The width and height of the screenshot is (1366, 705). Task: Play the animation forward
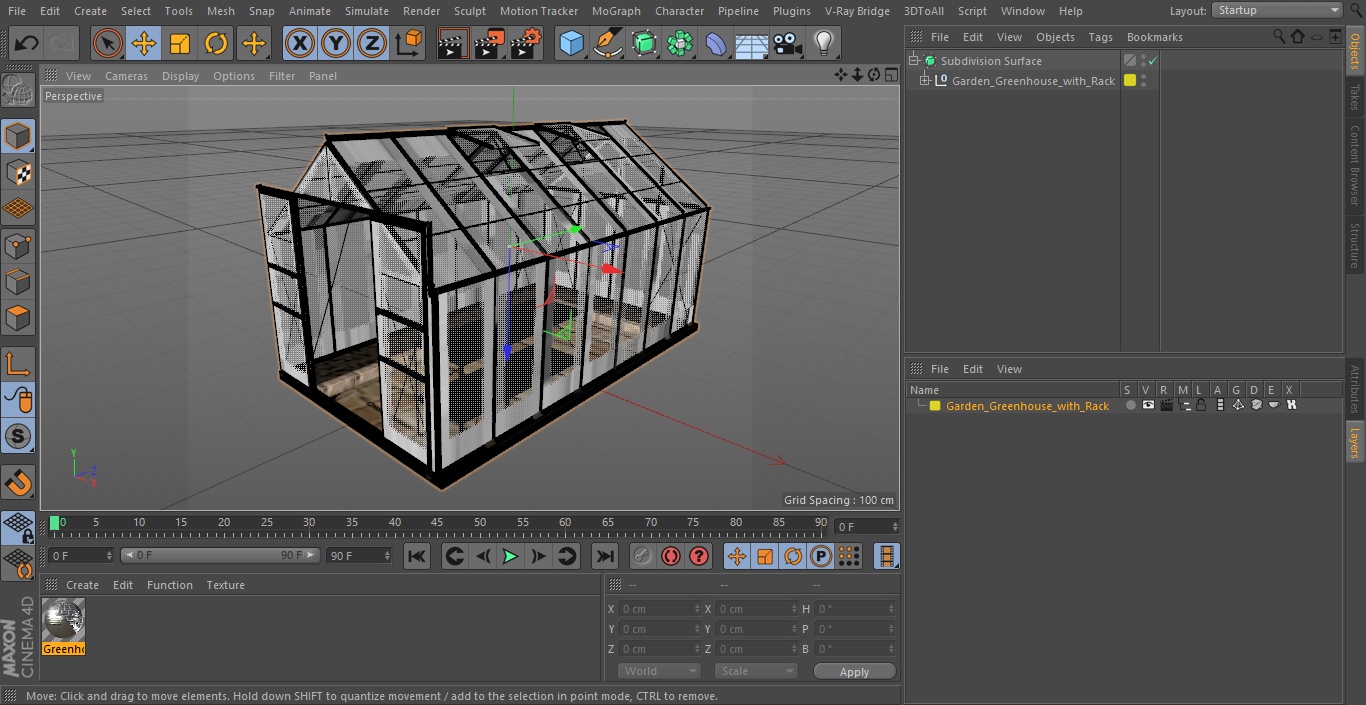click(x=510, y=557)
